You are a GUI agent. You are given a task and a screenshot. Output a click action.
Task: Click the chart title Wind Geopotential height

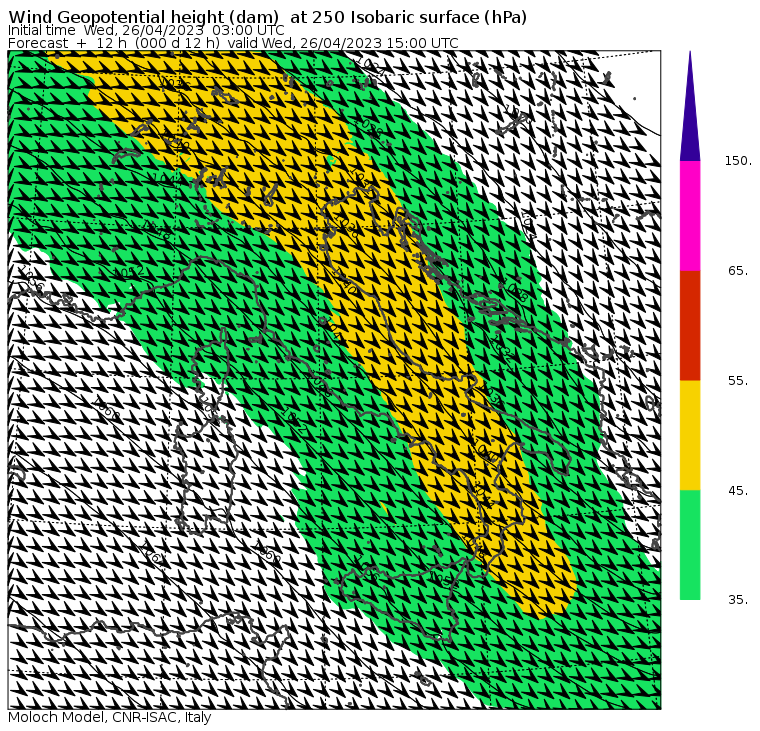coord(268,17)
